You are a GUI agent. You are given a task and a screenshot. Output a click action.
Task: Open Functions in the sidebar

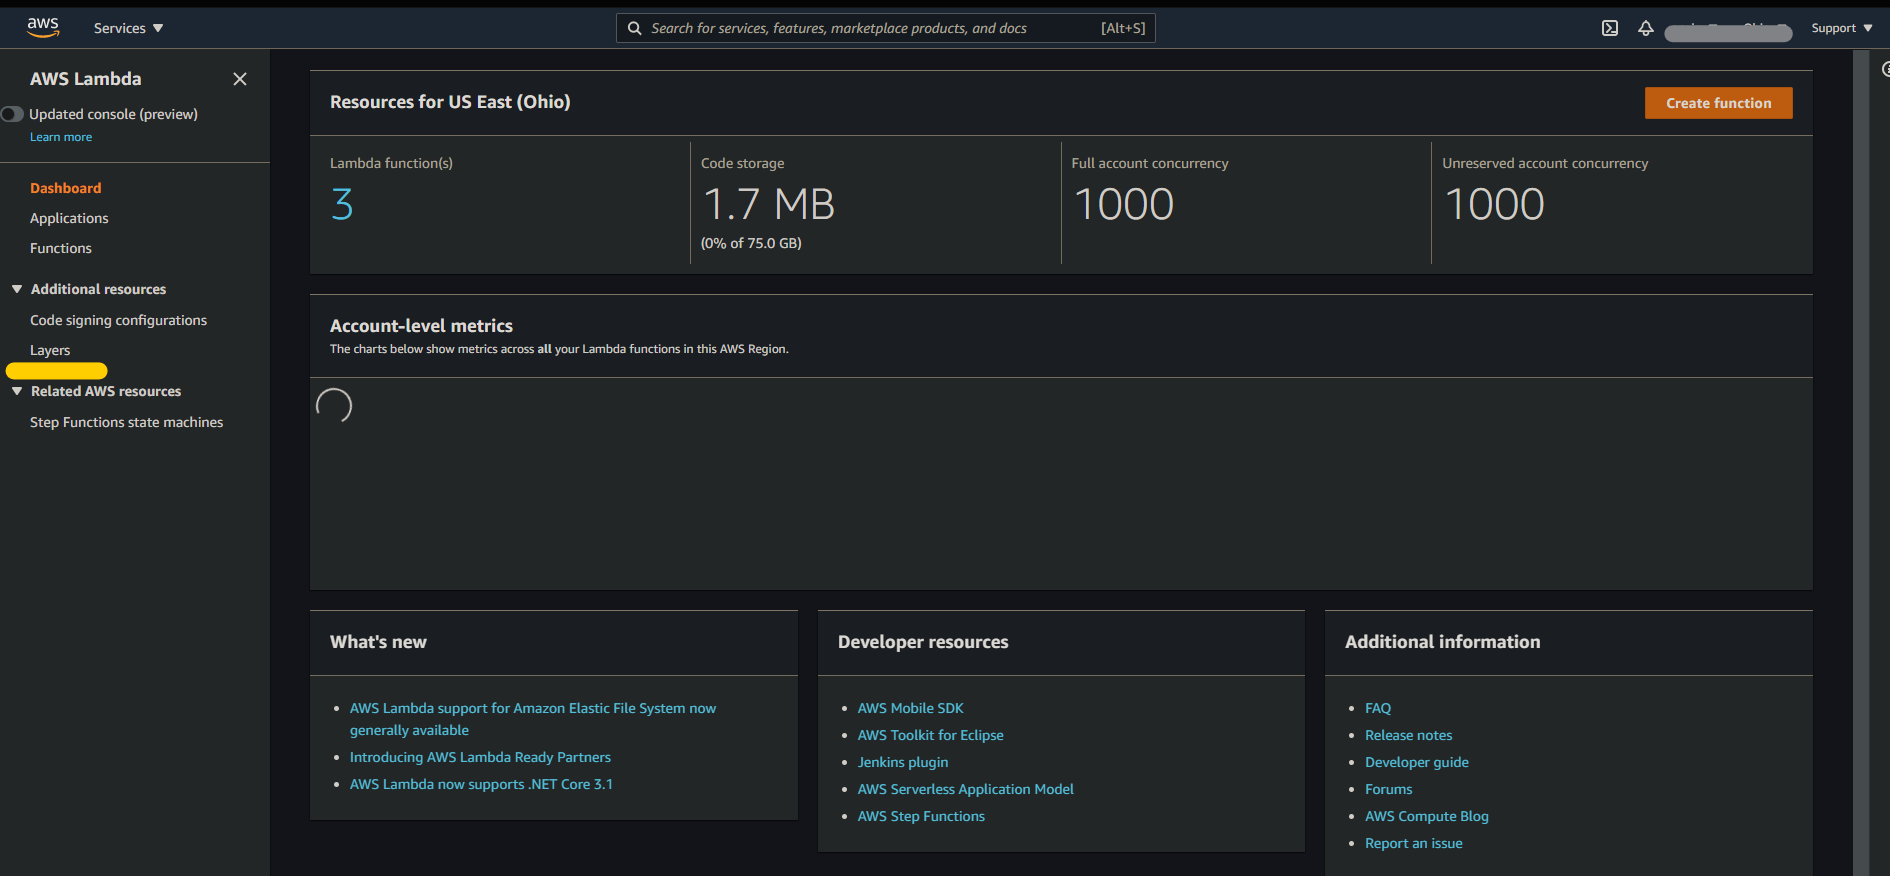61,248
